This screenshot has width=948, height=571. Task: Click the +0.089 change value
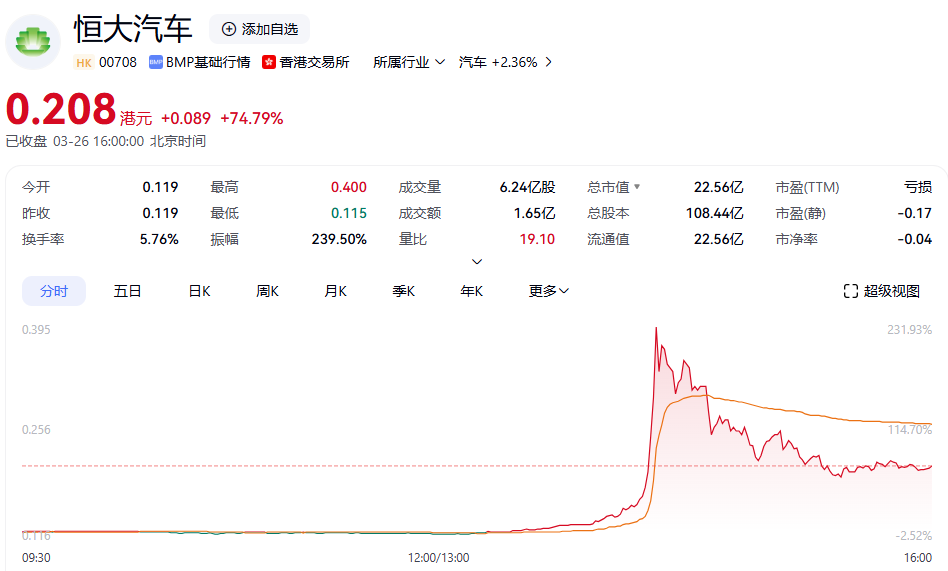(x=186, y=118)
